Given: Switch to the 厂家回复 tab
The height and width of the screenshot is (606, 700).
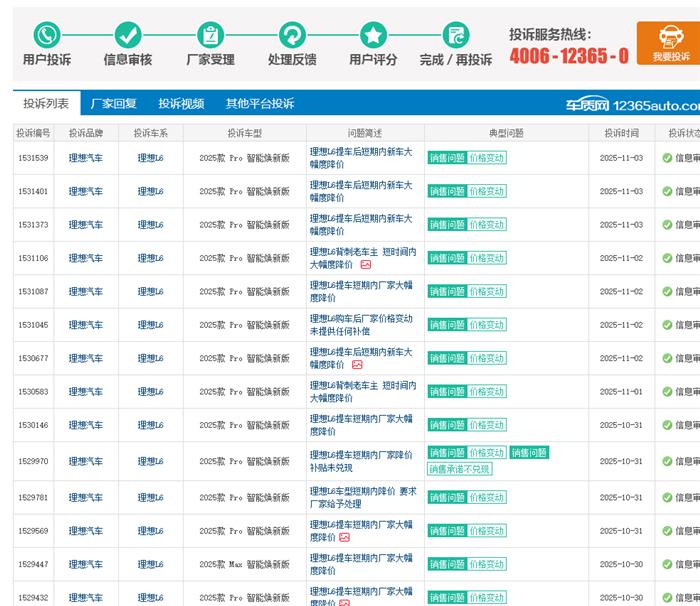Looking at the screenshot, I should (113, 103).
